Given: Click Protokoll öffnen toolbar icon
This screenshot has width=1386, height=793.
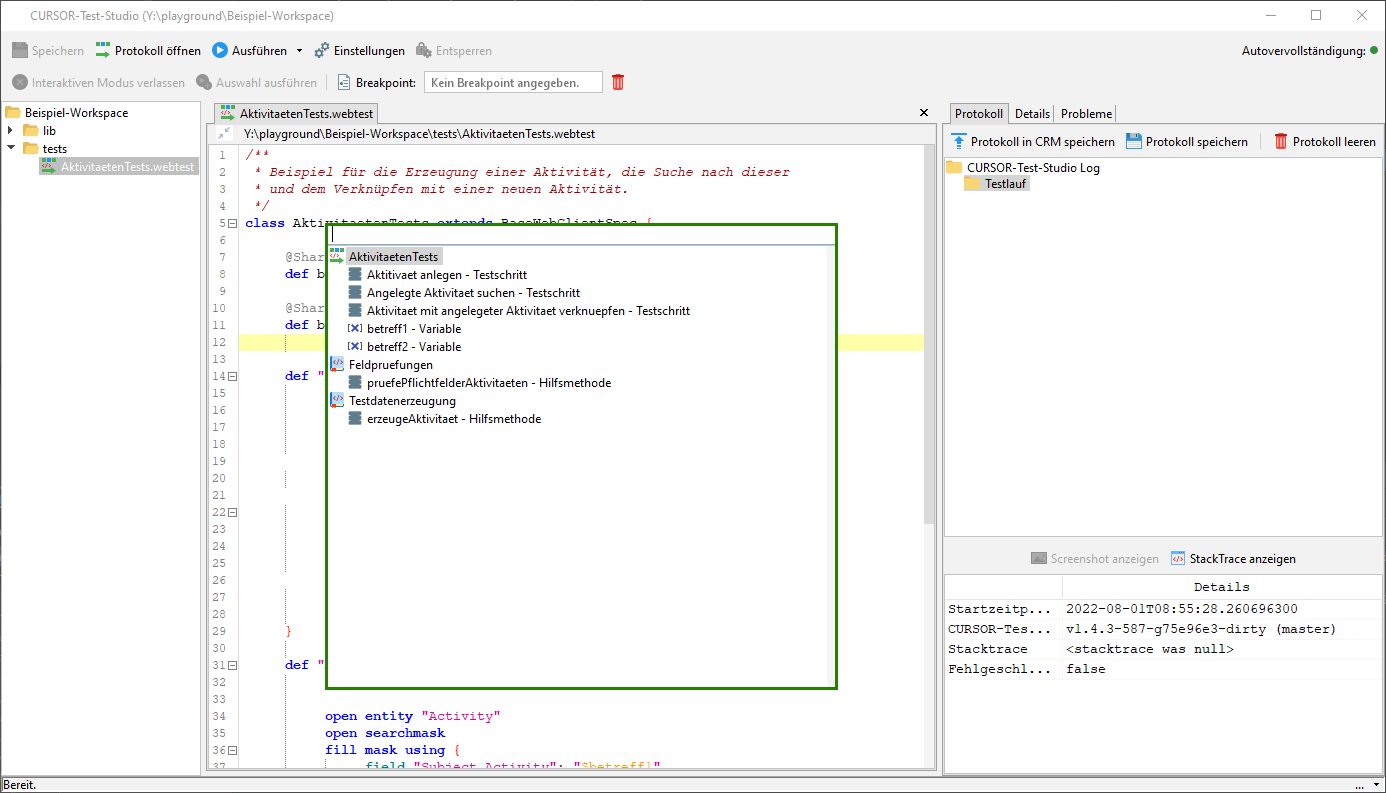Looking at the screenshot, I should [x=103, y=51].
